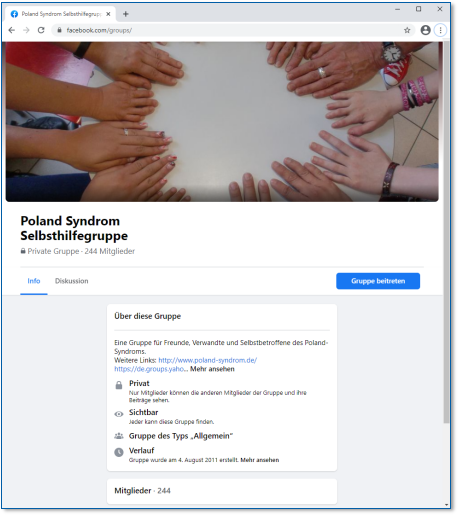Switch to the Diskussion tab
The image size is (458, 515).
[72, 281]
